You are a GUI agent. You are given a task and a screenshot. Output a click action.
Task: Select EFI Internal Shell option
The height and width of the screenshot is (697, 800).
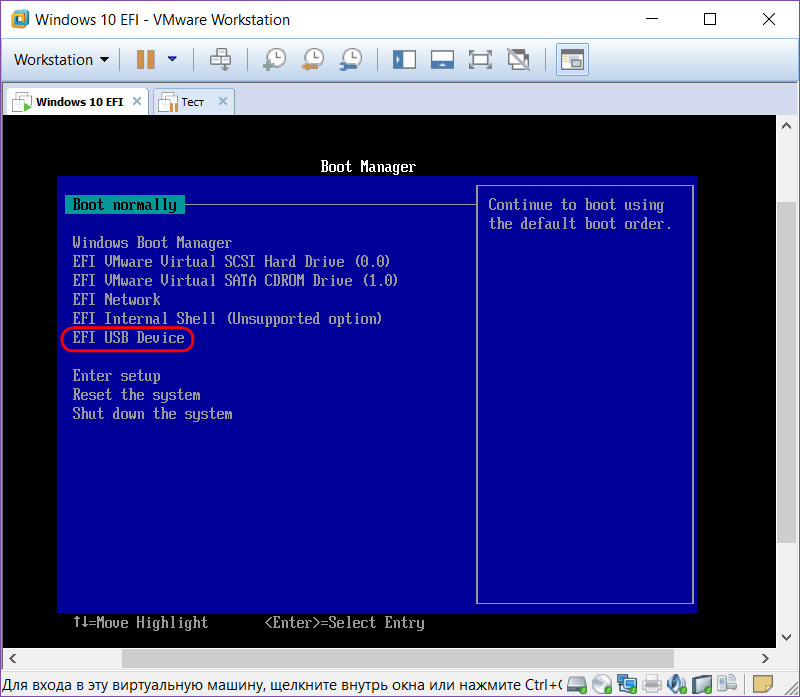(x=227, y=318)
